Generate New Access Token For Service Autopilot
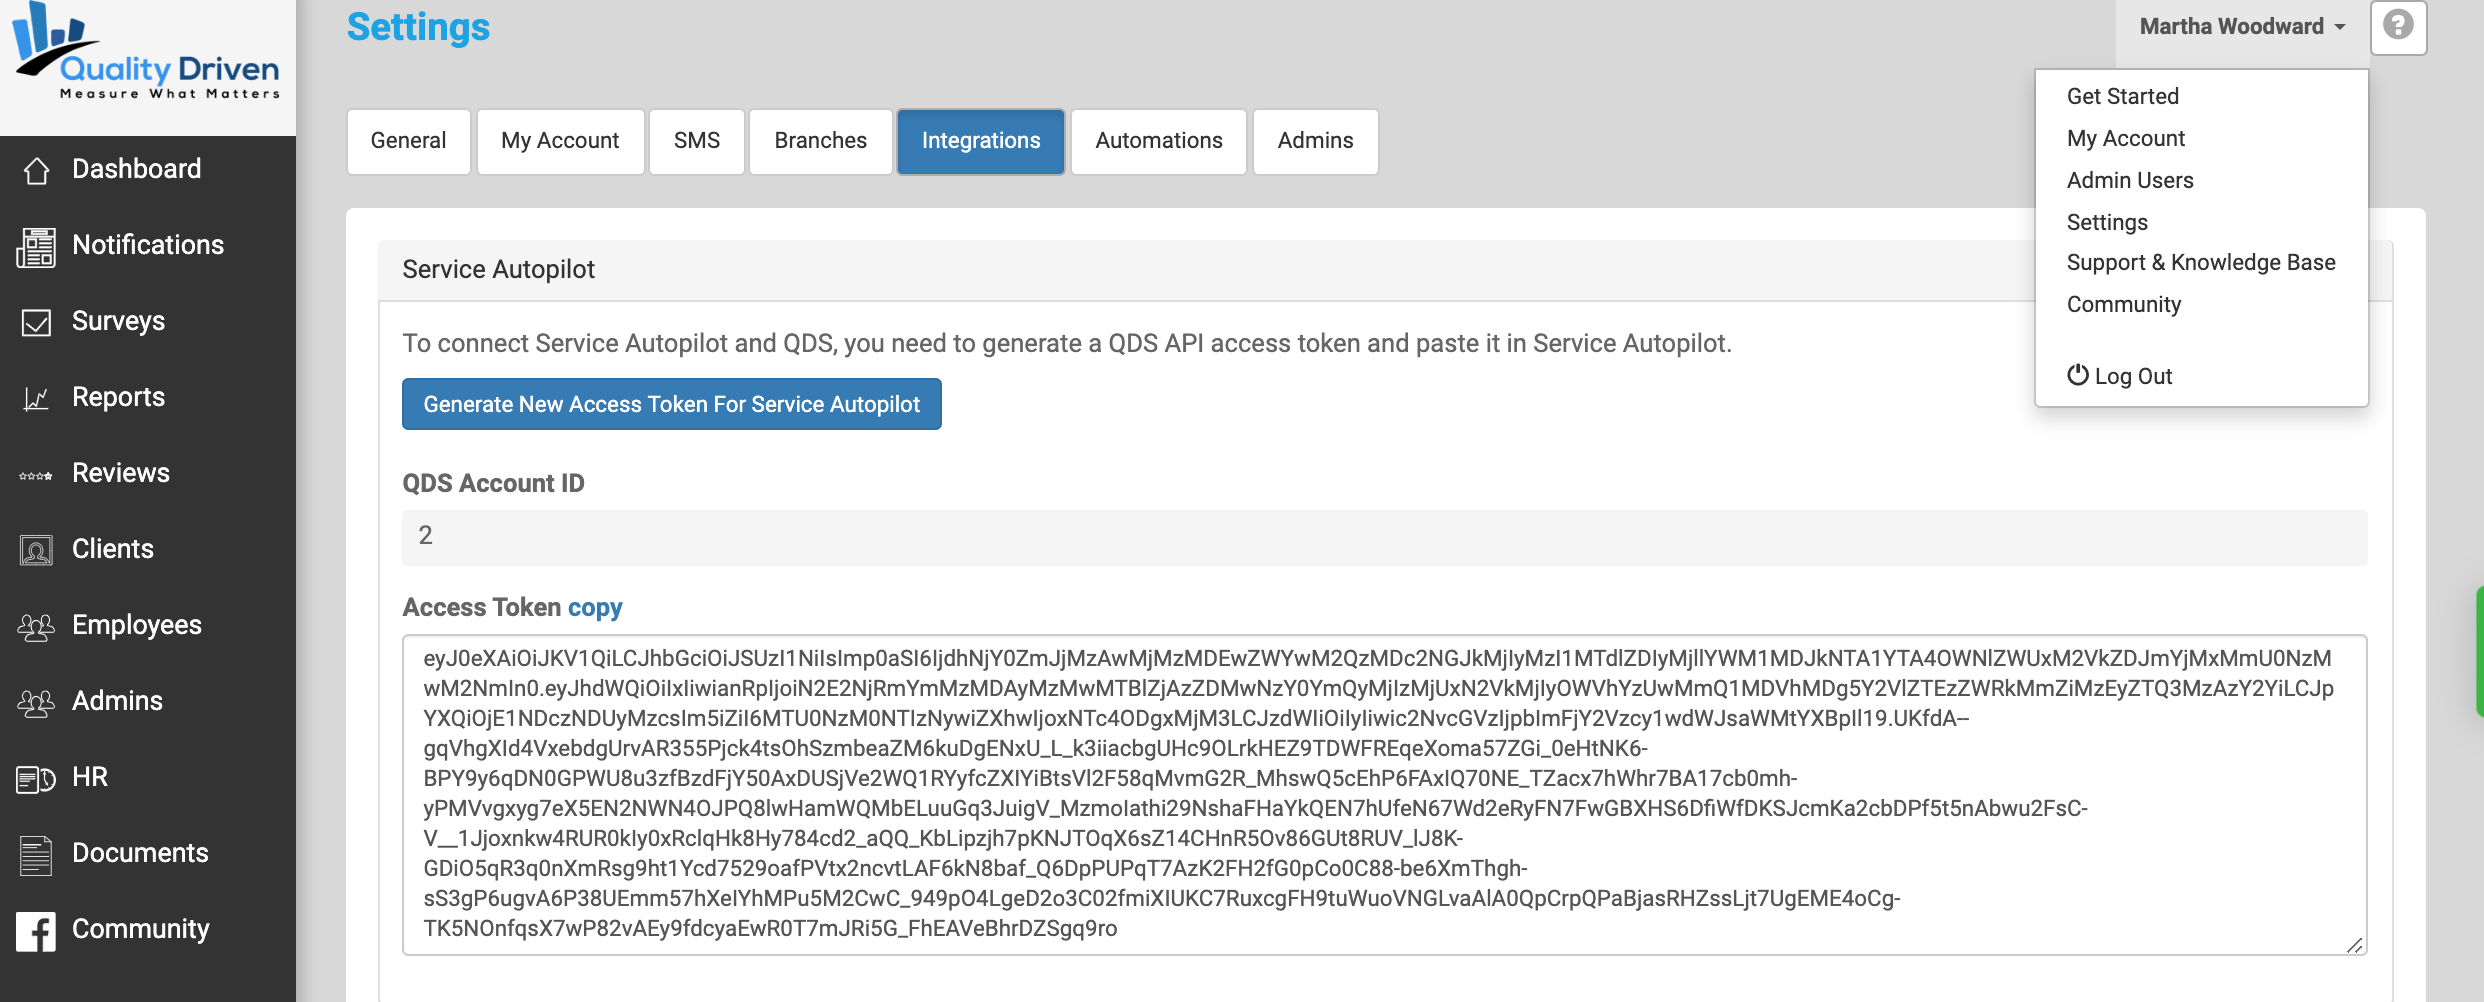Viewport: 2484px width, 1002px height. [x=672, y=404]
